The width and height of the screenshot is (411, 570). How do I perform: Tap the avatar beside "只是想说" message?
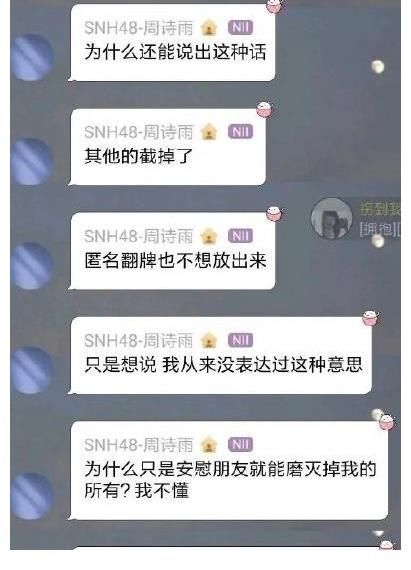[32, 370]
